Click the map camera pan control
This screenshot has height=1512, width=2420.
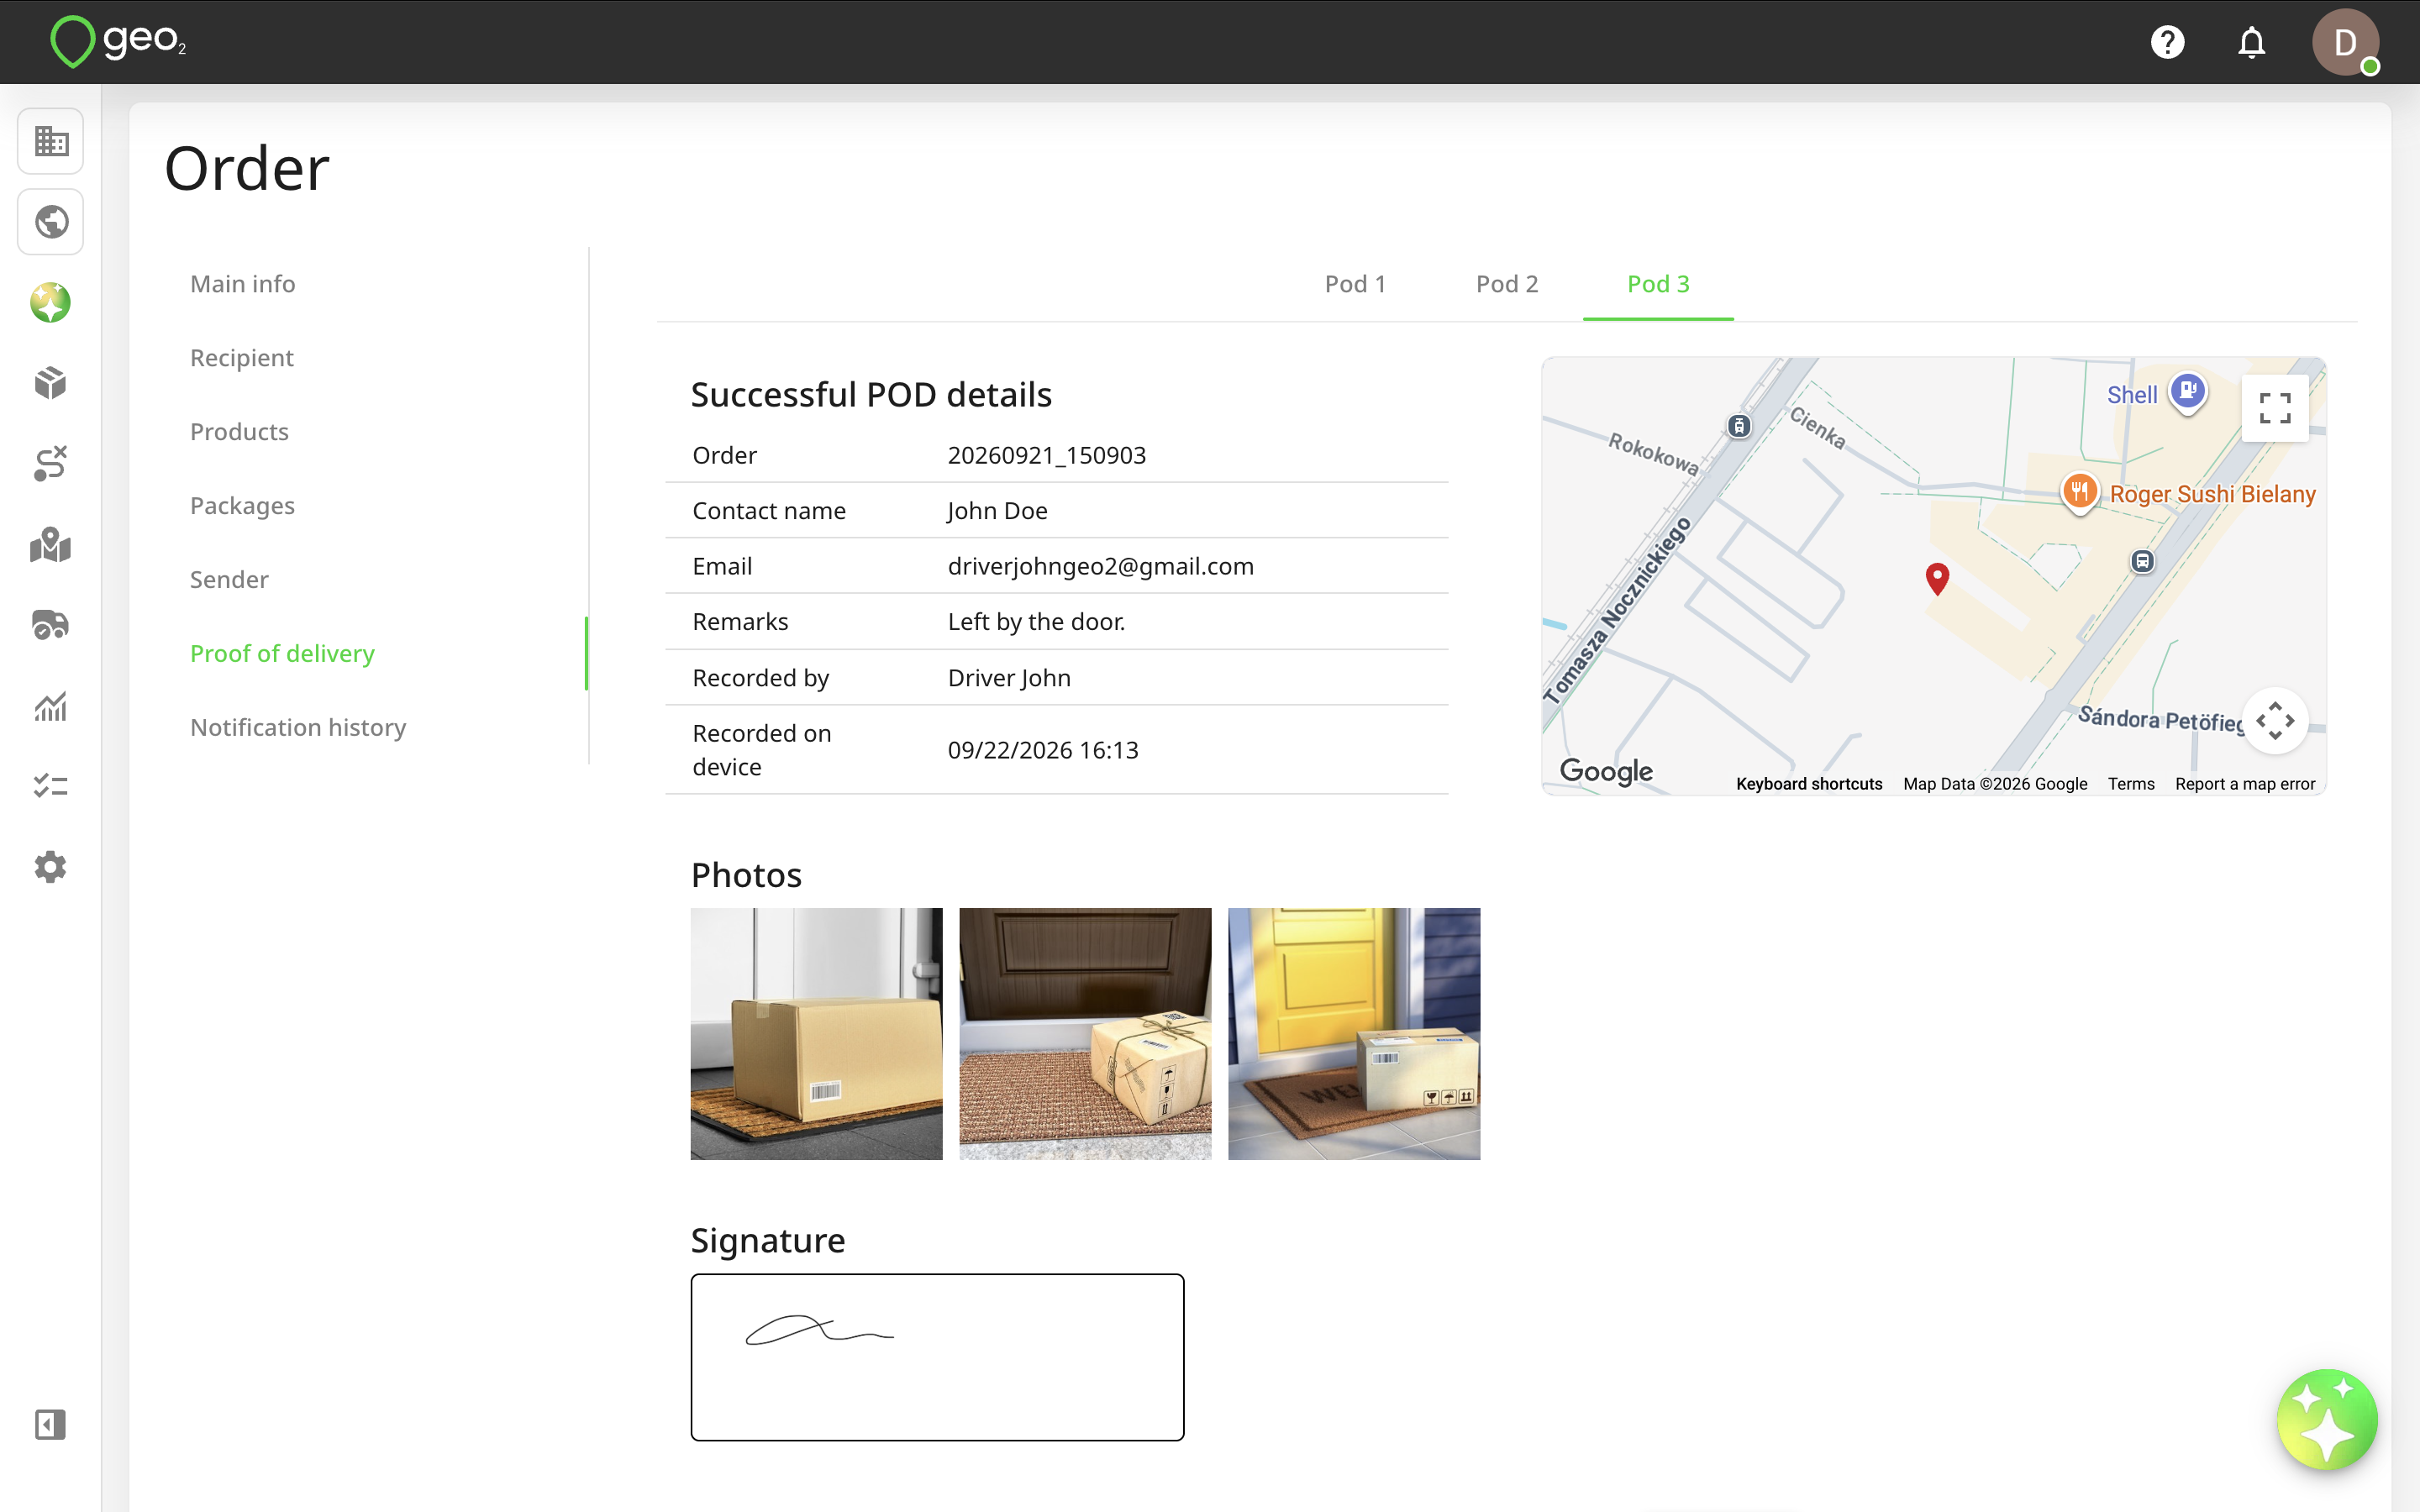pos(2275,721)
